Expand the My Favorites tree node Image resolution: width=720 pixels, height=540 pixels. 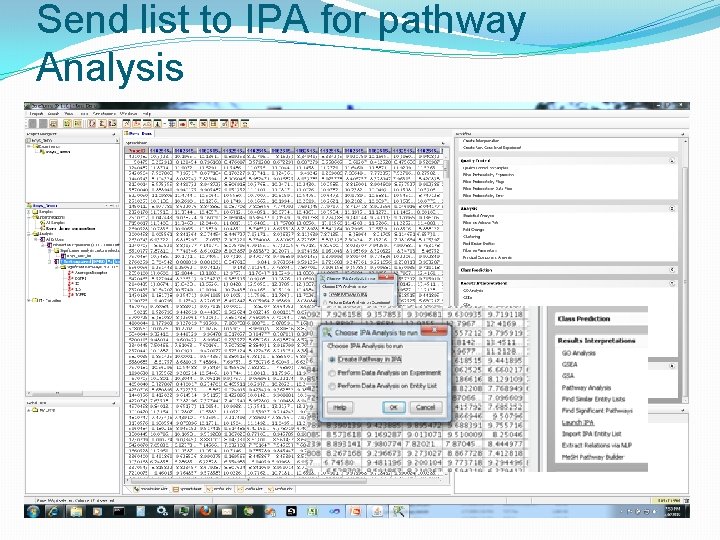point(29,301)
